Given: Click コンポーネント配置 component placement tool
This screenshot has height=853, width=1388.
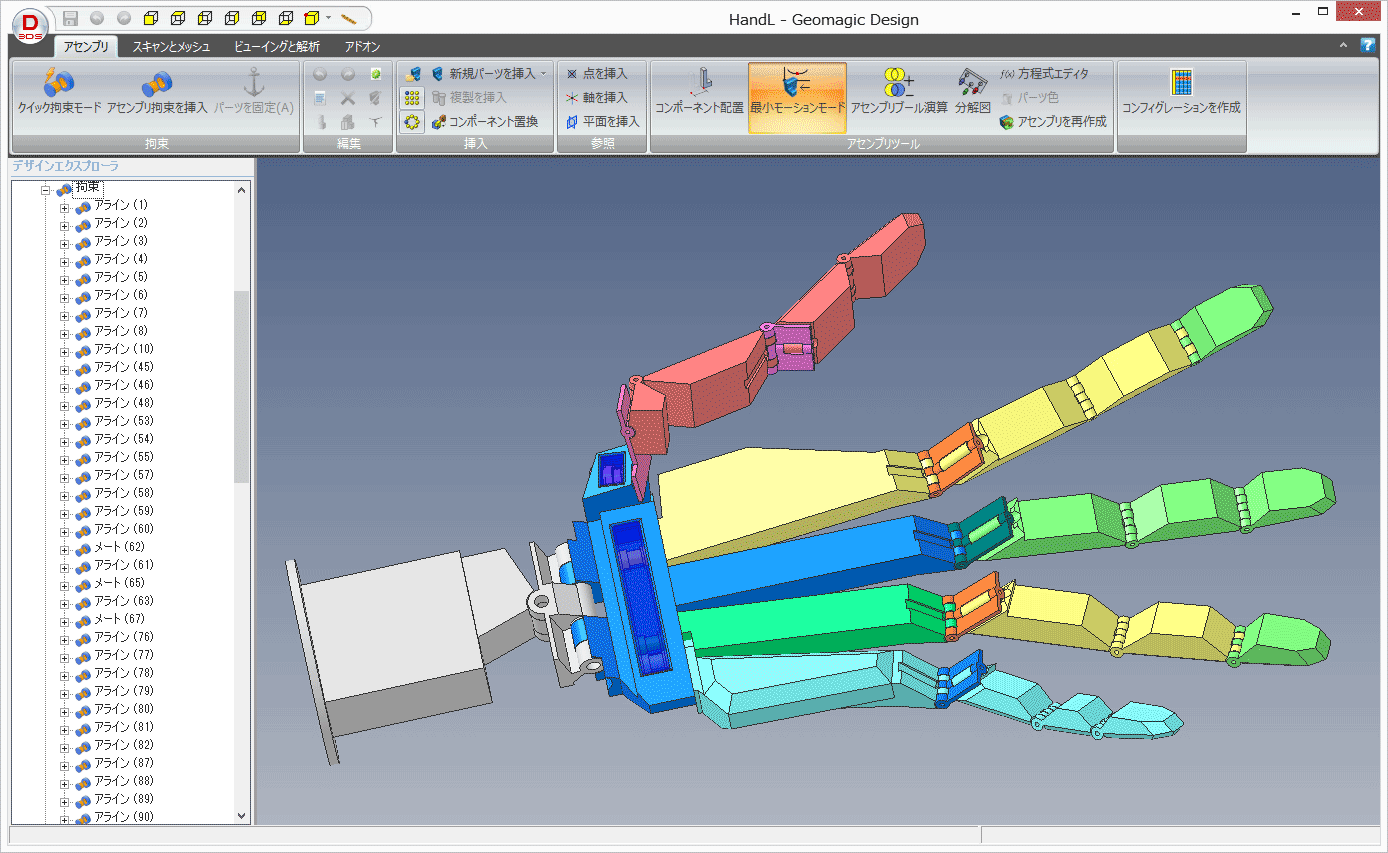Looking at the screenshot, I should tap(699, 92).
